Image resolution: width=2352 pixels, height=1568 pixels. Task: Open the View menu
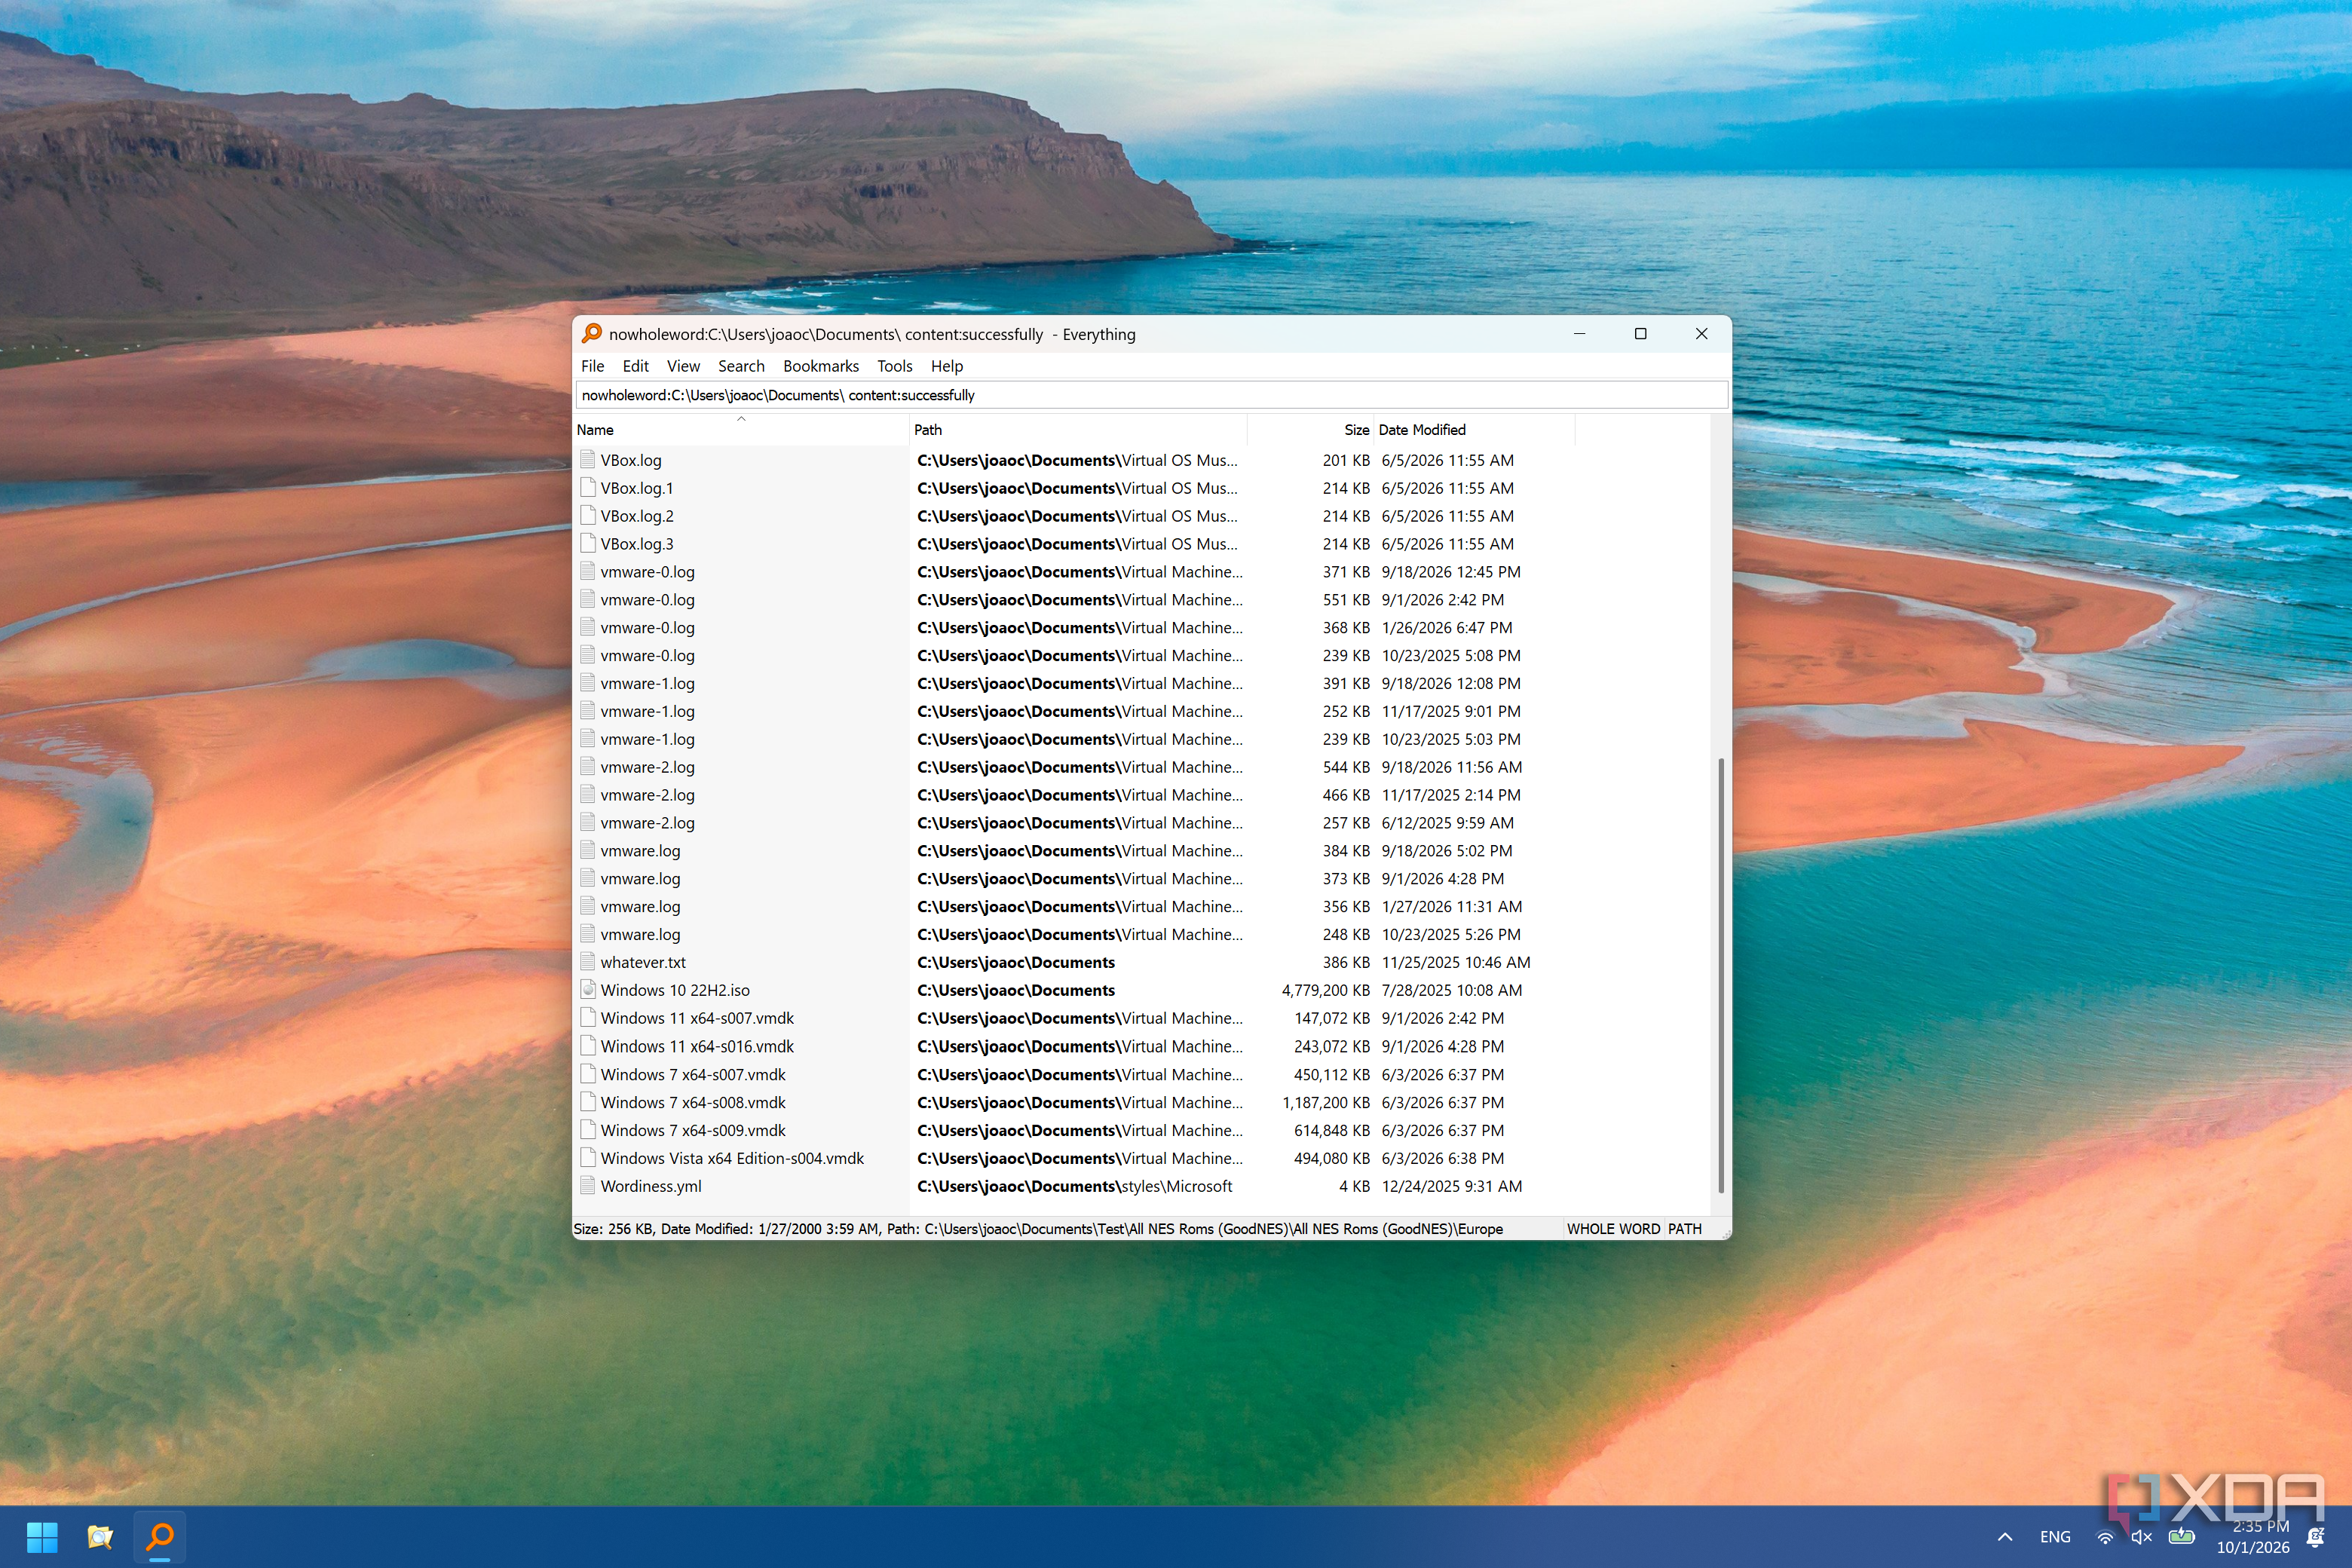684,366
